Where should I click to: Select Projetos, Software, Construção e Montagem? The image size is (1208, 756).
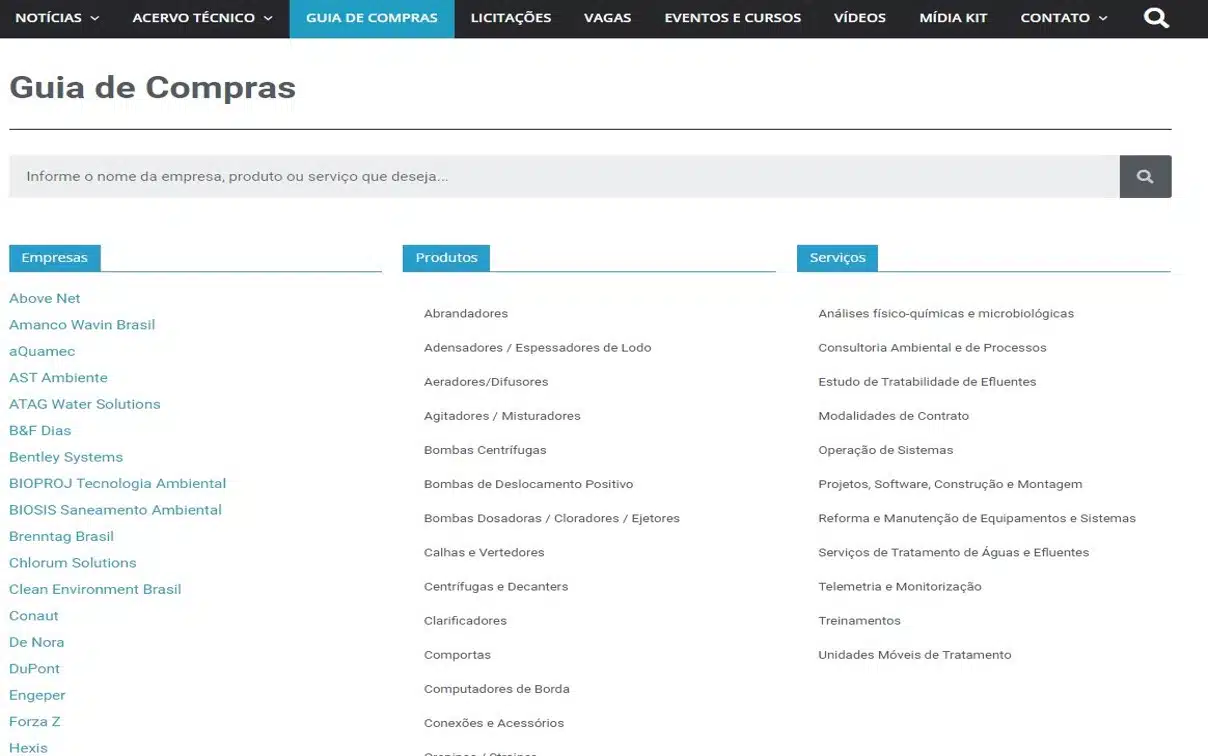pyautogui.click(x=950, y=484)
